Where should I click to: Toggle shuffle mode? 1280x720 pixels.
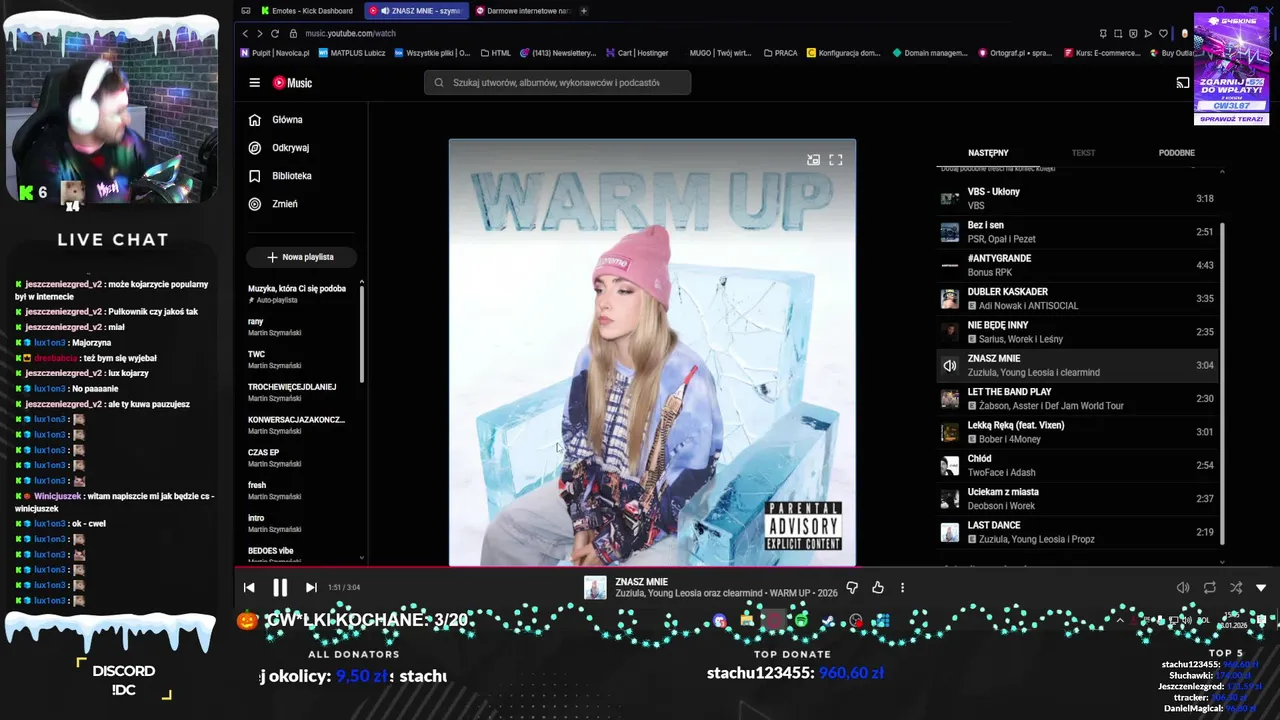pyautogui.click(x=1236, y=588)
